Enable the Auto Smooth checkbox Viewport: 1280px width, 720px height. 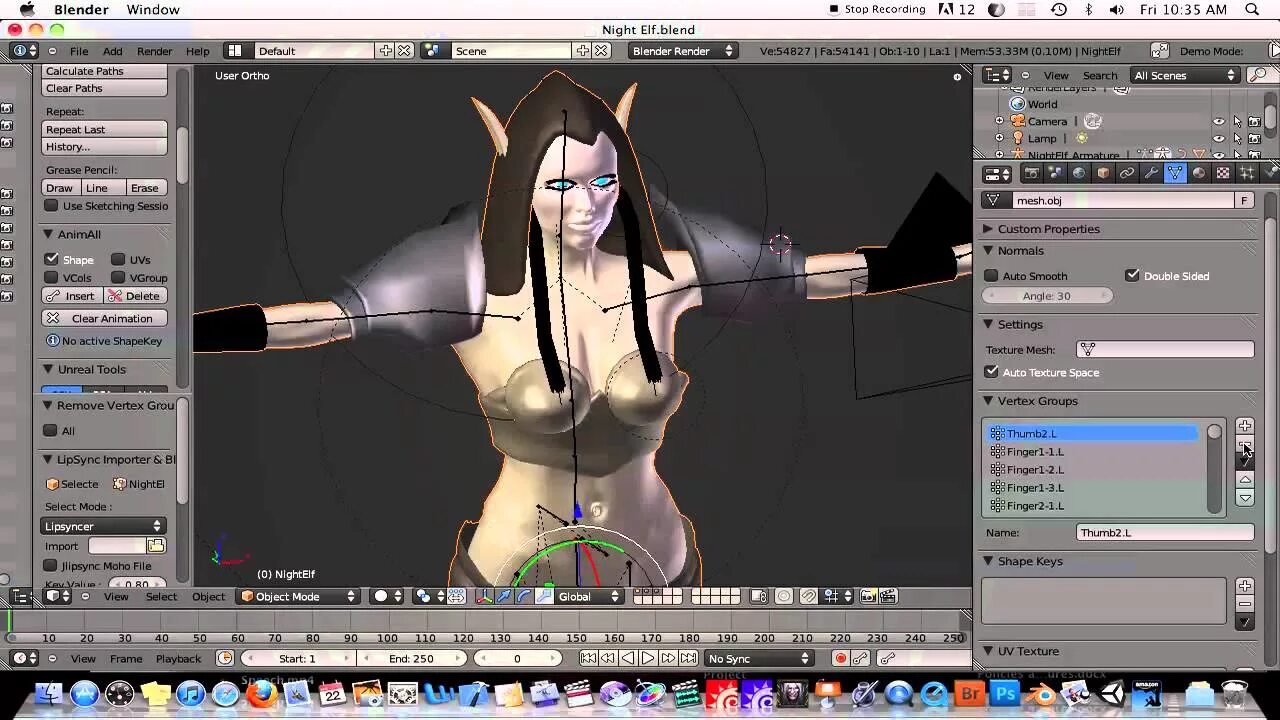[991, 275]
